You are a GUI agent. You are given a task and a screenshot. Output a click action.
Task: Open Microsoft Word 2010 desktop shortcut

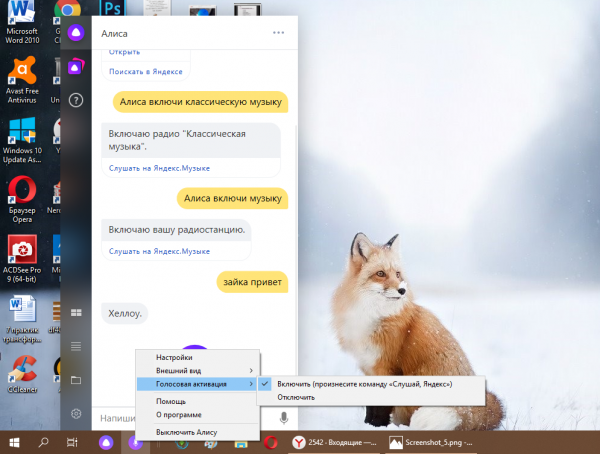point(22,22)
